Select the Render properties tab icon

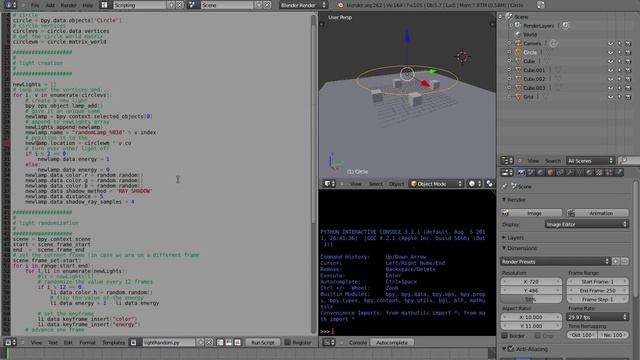coord(521,173)
